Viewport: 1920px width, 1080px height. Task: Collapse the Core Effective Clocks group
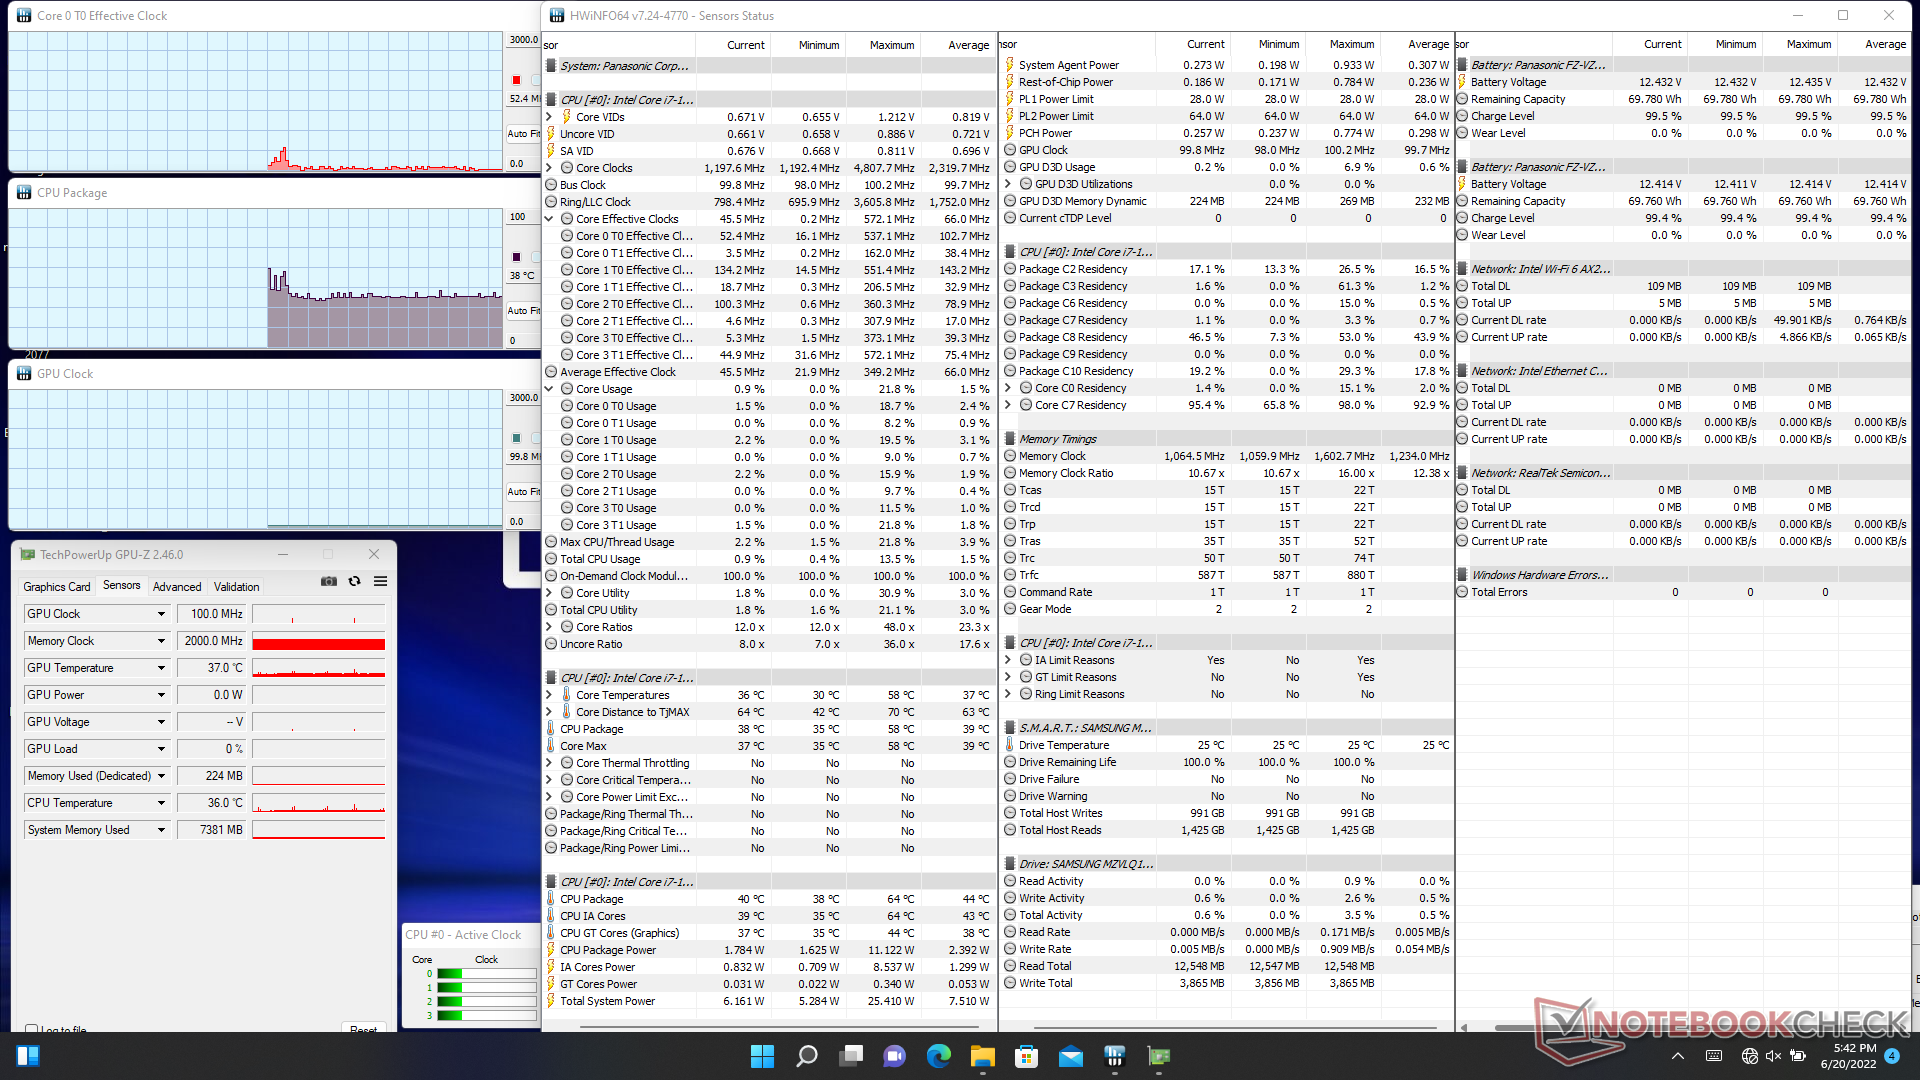coord(549,219)
